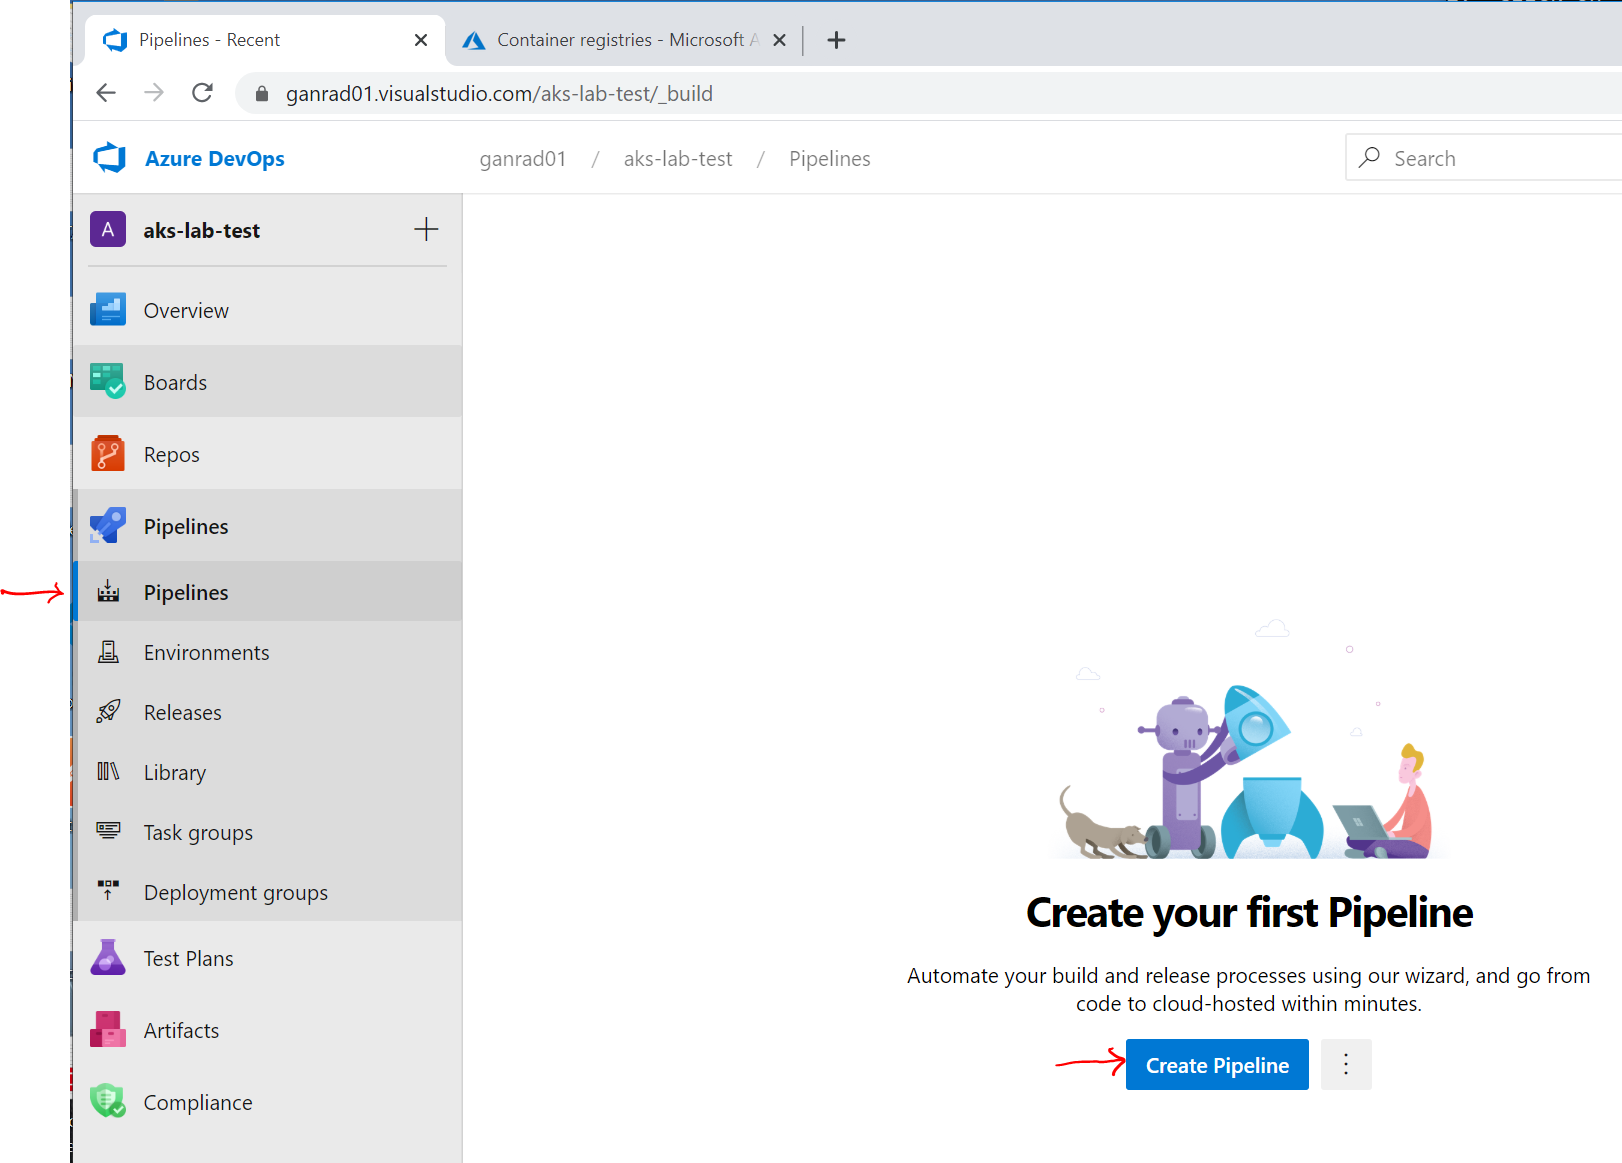This screenshot has height=1163, width=1622.
Task: Open the Overview icon in sidebar
Action: click(x=108, y=310)
